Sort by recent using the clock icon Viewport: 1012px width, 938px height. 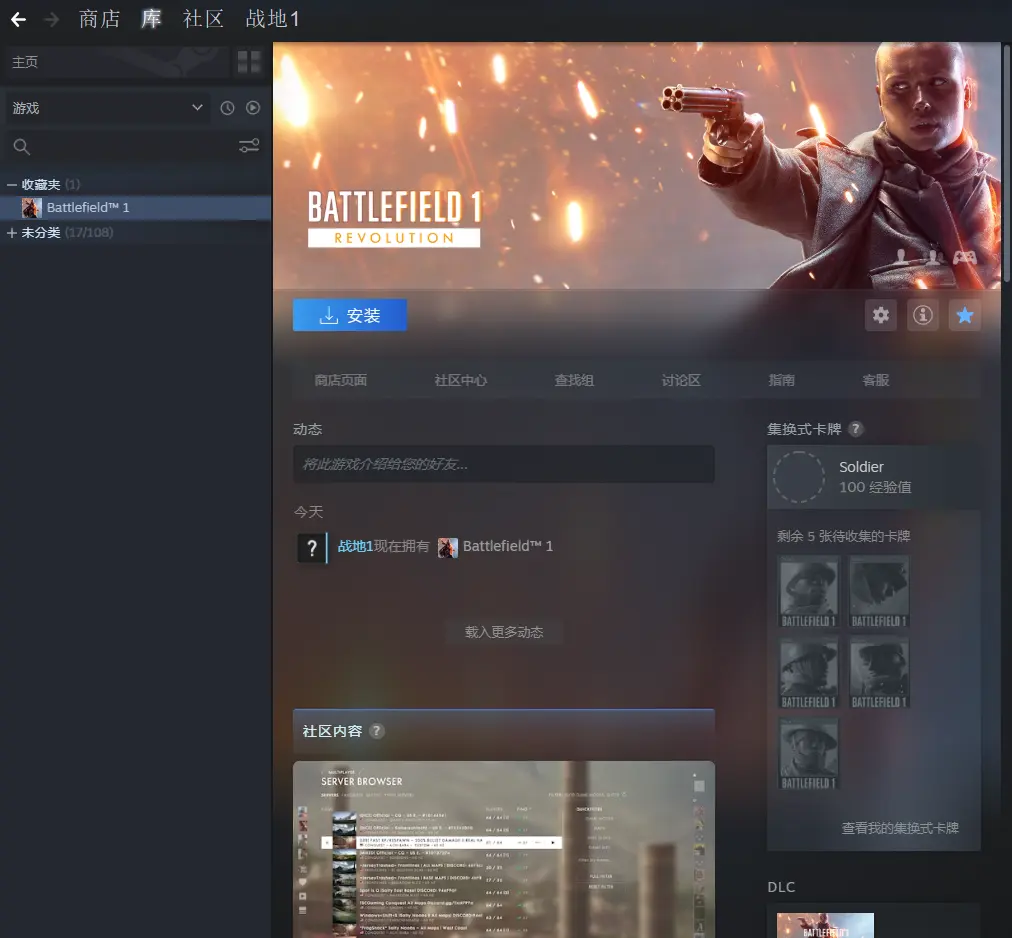[x=227, y=108]
